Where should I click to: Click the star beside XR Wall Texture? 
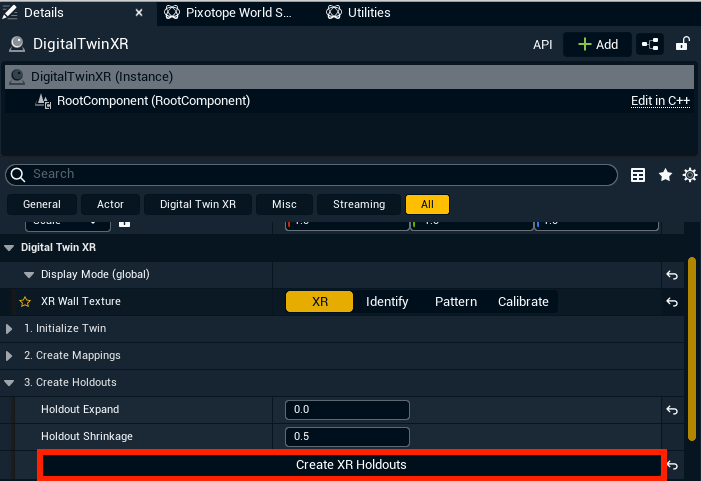coord(26,302)
